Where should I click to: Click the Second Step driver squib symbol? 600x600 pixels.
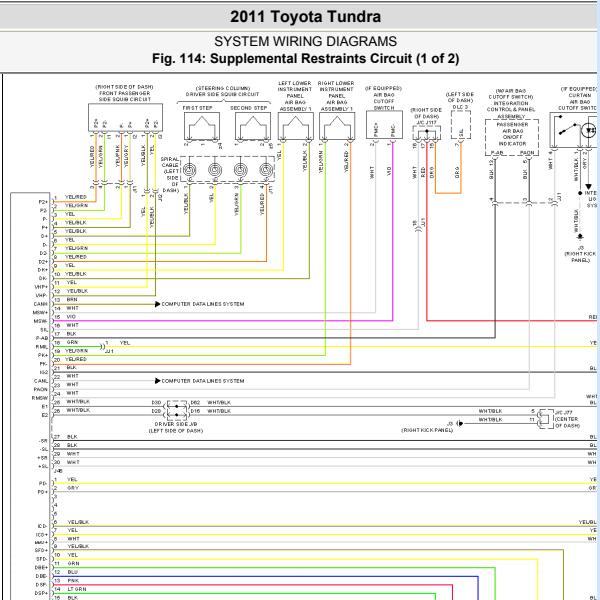point(253,127)
